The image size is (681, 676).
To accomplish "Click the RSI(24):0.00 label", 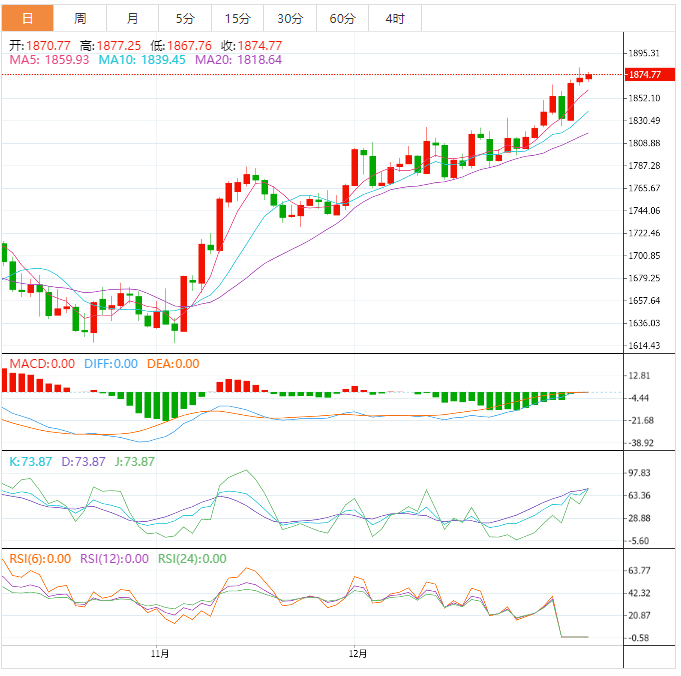I will click(192, 559).
